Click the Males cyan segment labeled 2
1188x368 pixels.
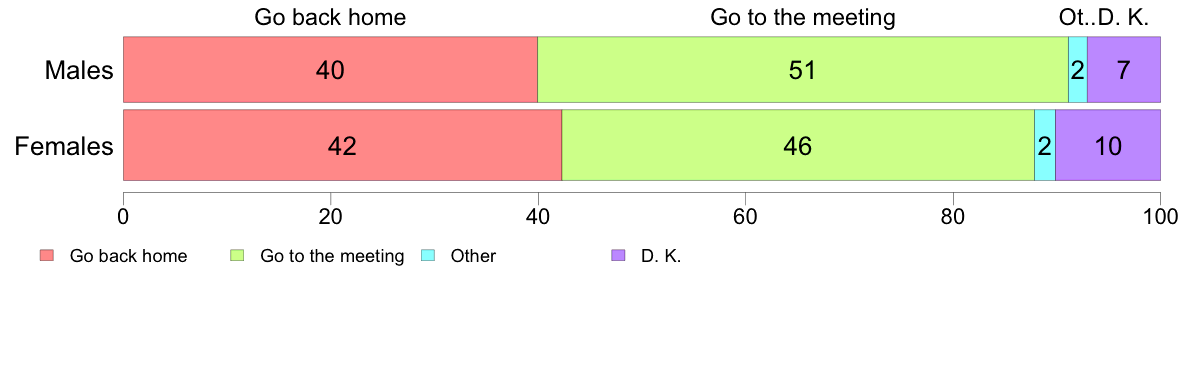(x=1077, y=70)
